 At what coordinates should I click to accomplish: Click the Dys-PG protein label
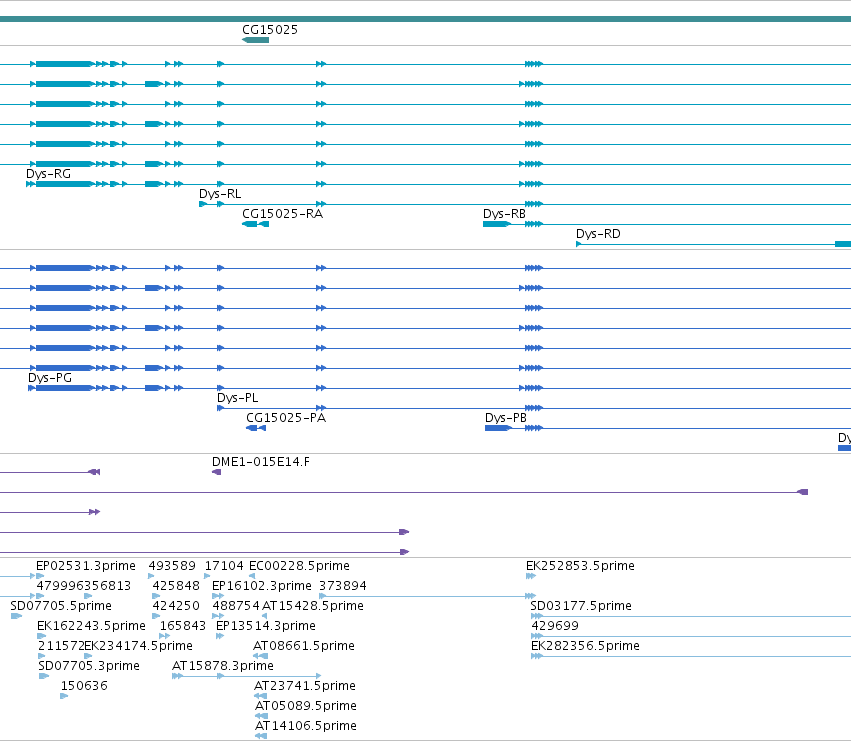pyautogui.click(x=50, y=378)
